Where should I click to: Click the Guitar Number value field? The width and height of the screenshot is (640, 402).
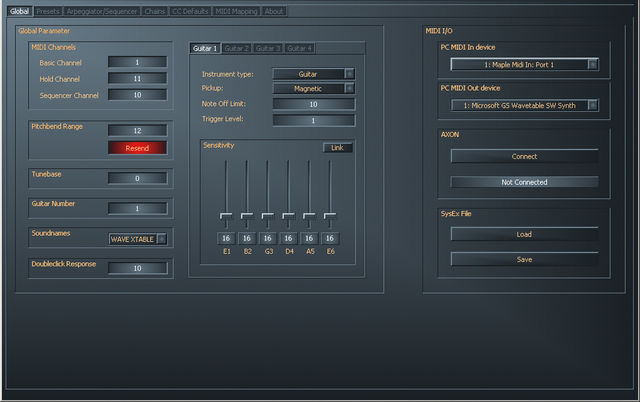tap(137, 209)
